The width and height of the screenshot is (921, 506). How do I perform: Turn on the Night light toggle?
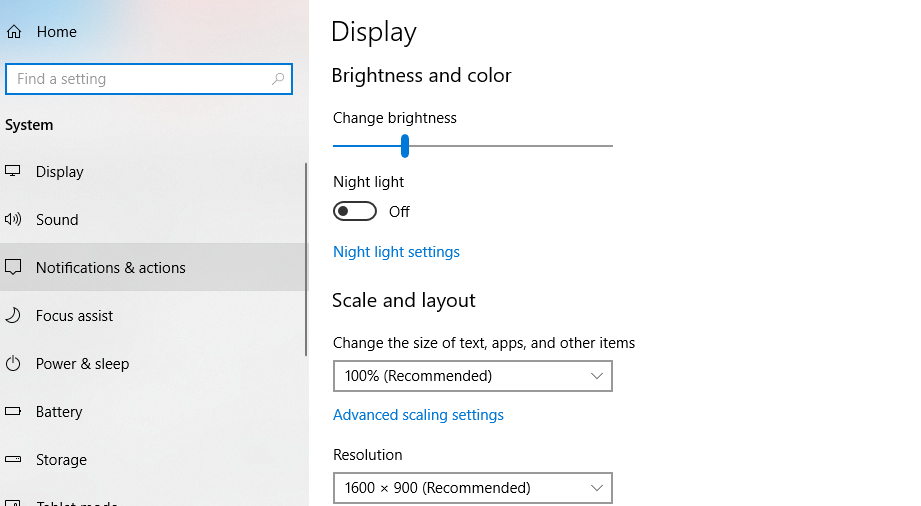tap(355, 211)
